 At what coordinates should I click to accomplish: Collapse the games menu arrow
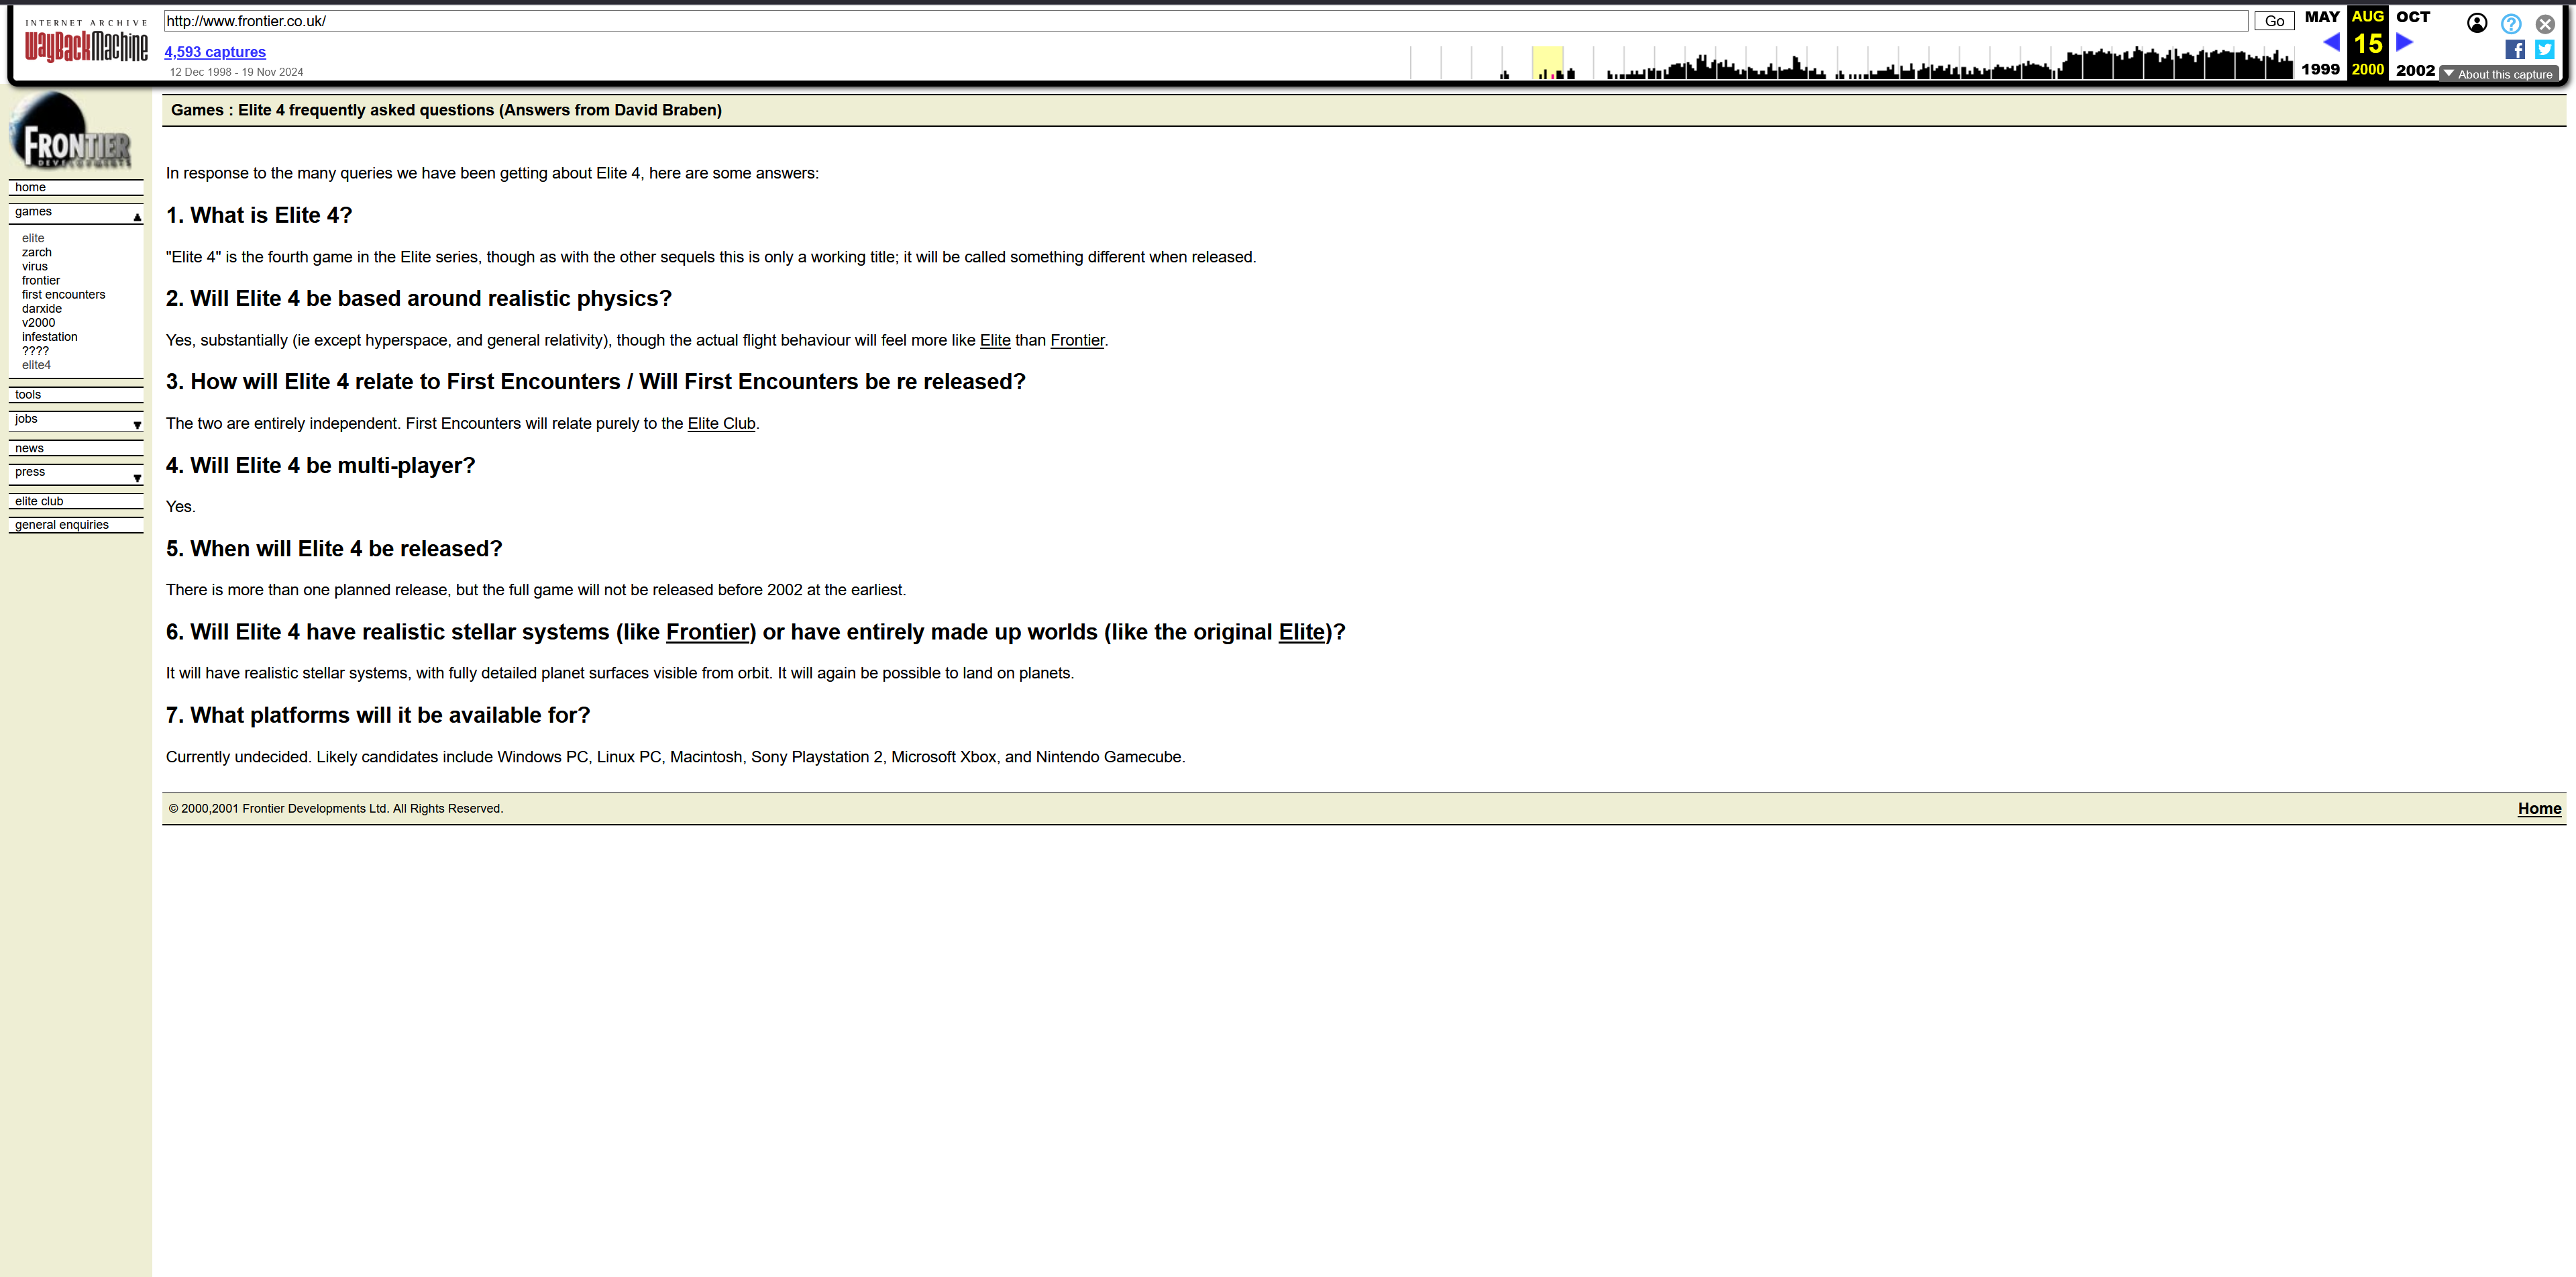tap(137, 217)
